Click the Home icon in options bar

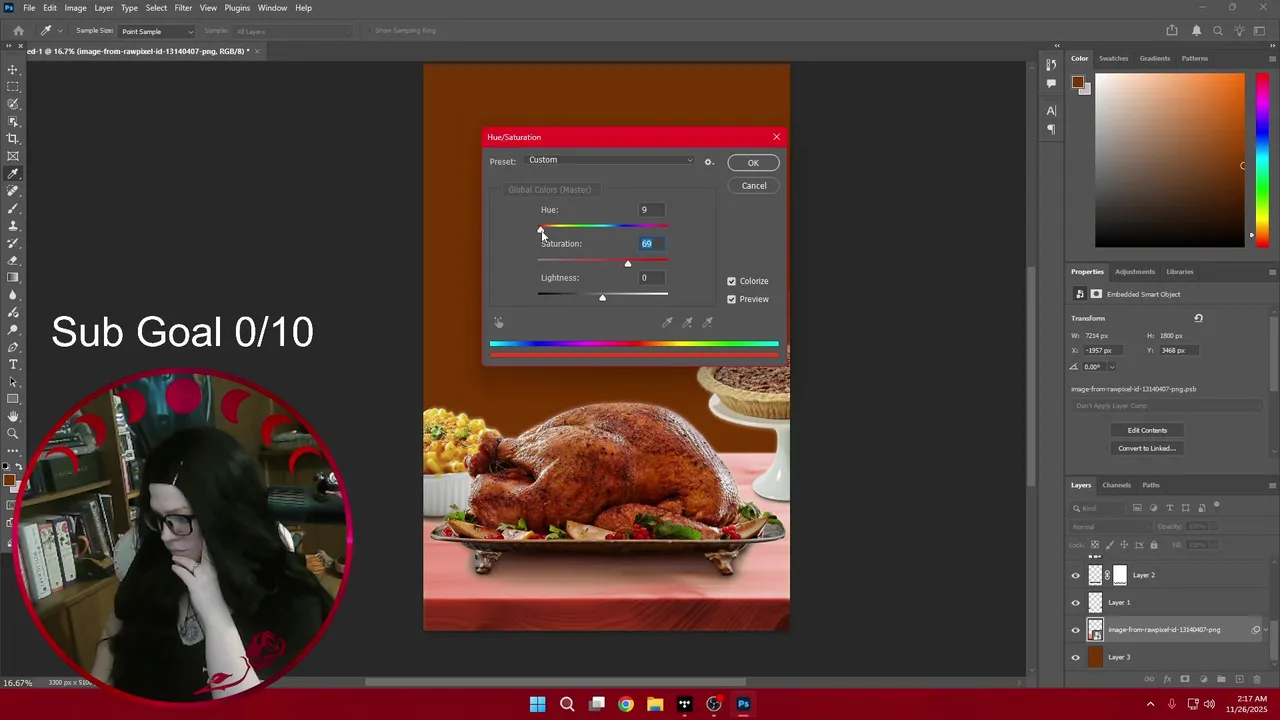[18, 31]
